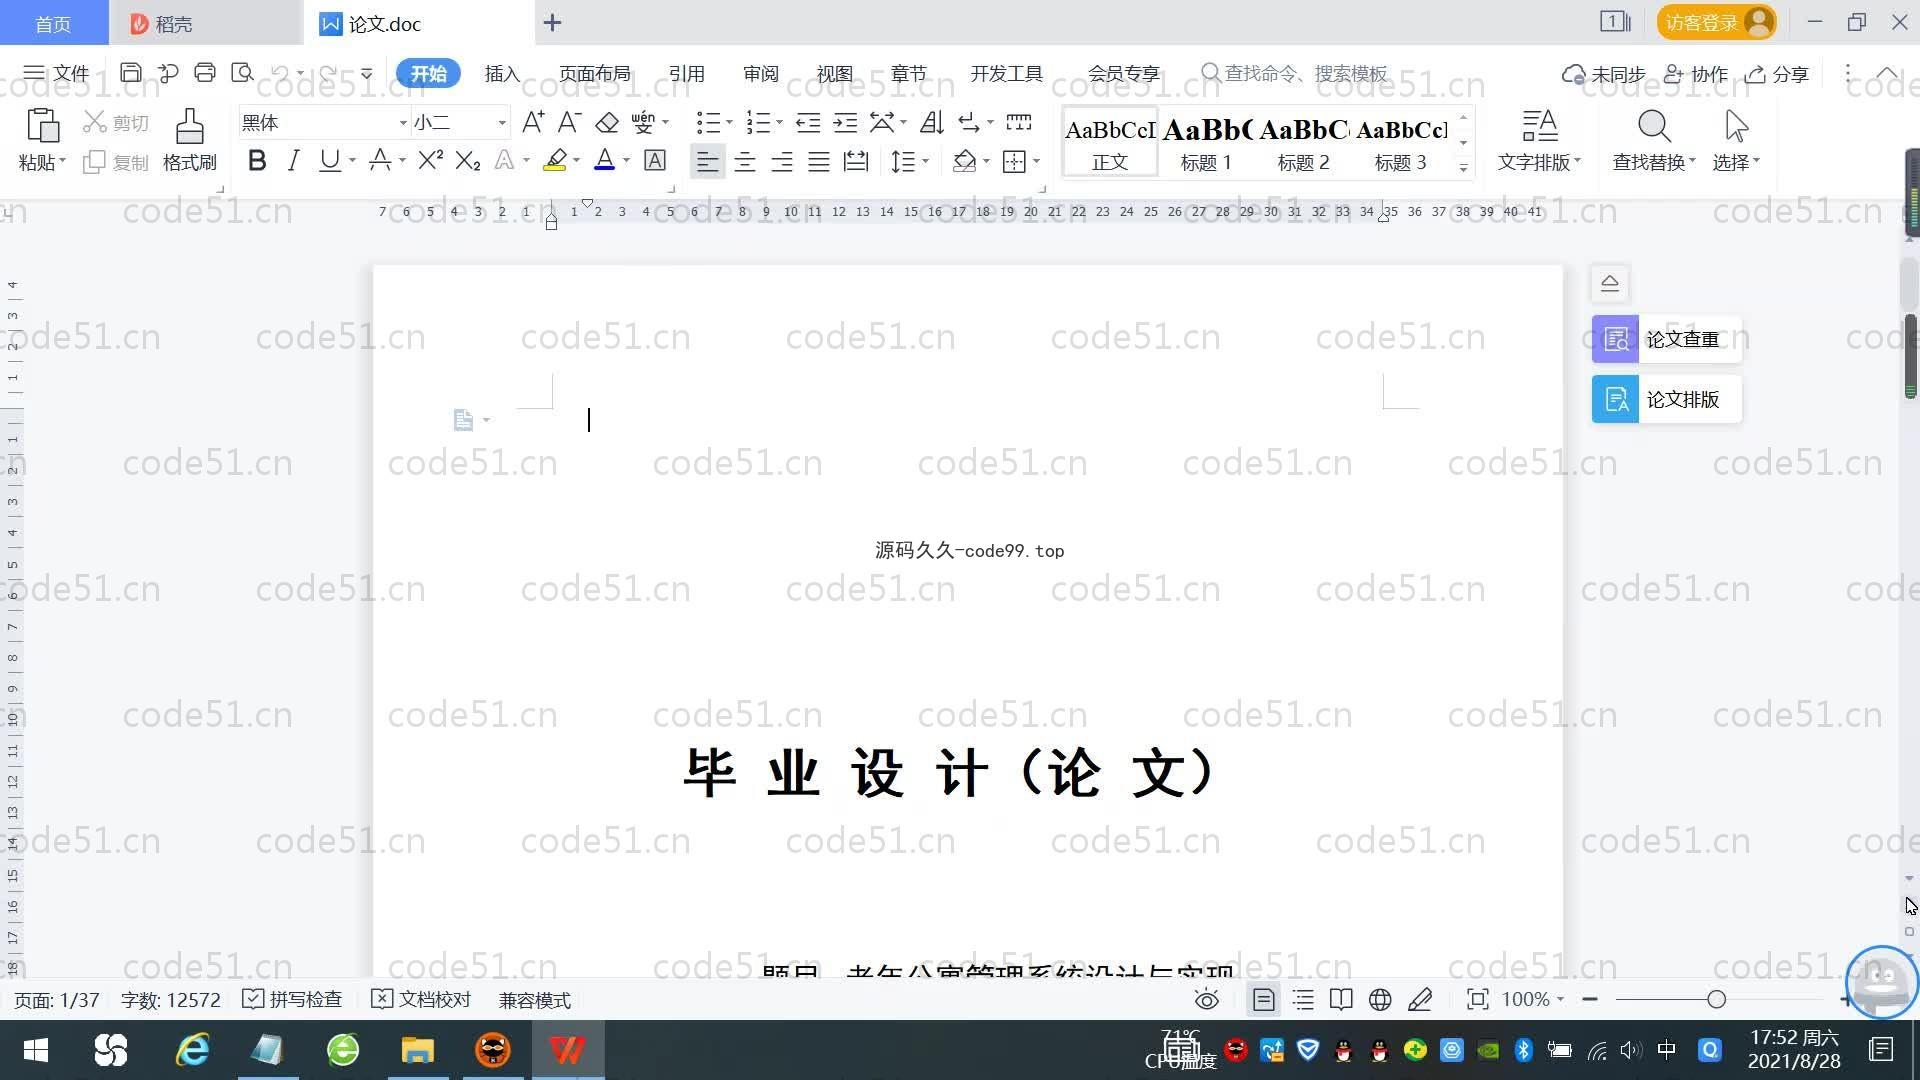Apply superscript formatting
Viewport: 1920px width, 1080px height.
coord(430,160)
